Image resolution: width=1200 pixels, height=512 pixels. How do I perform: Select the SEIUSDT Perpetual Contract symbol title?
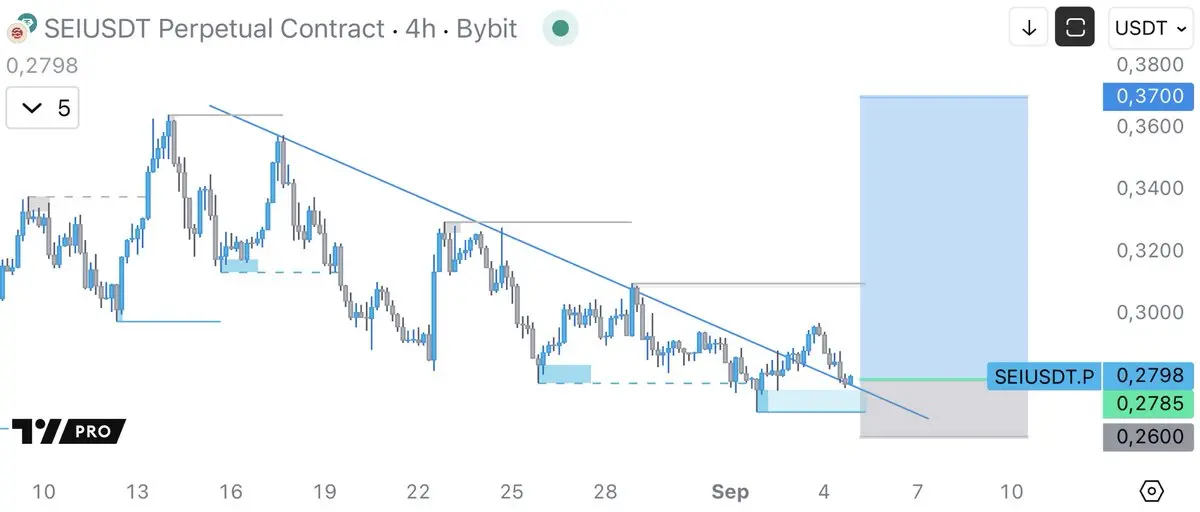coord(214,28)
